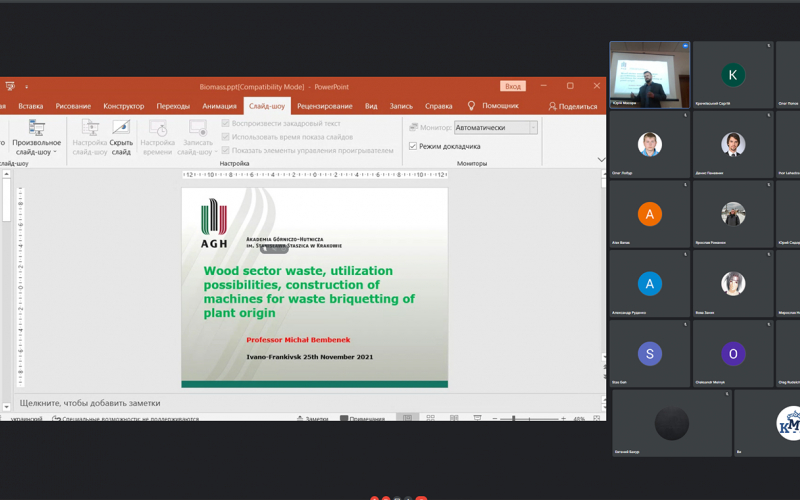Open Примечания comments from the status bar
The width and height of the screenshot is (800, 500).
(x=362, y=418)
